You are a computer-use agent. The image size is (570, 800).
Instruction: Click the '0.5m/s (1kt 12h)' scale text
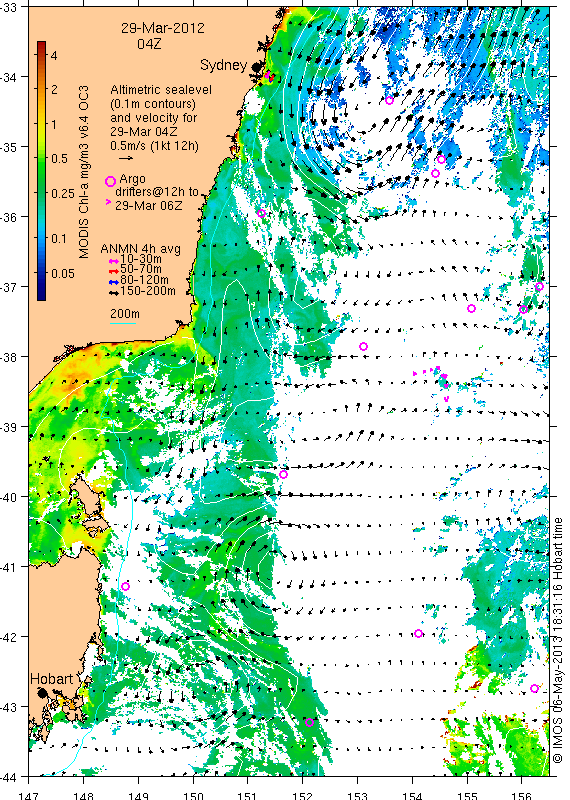click(x=155, y=145)
